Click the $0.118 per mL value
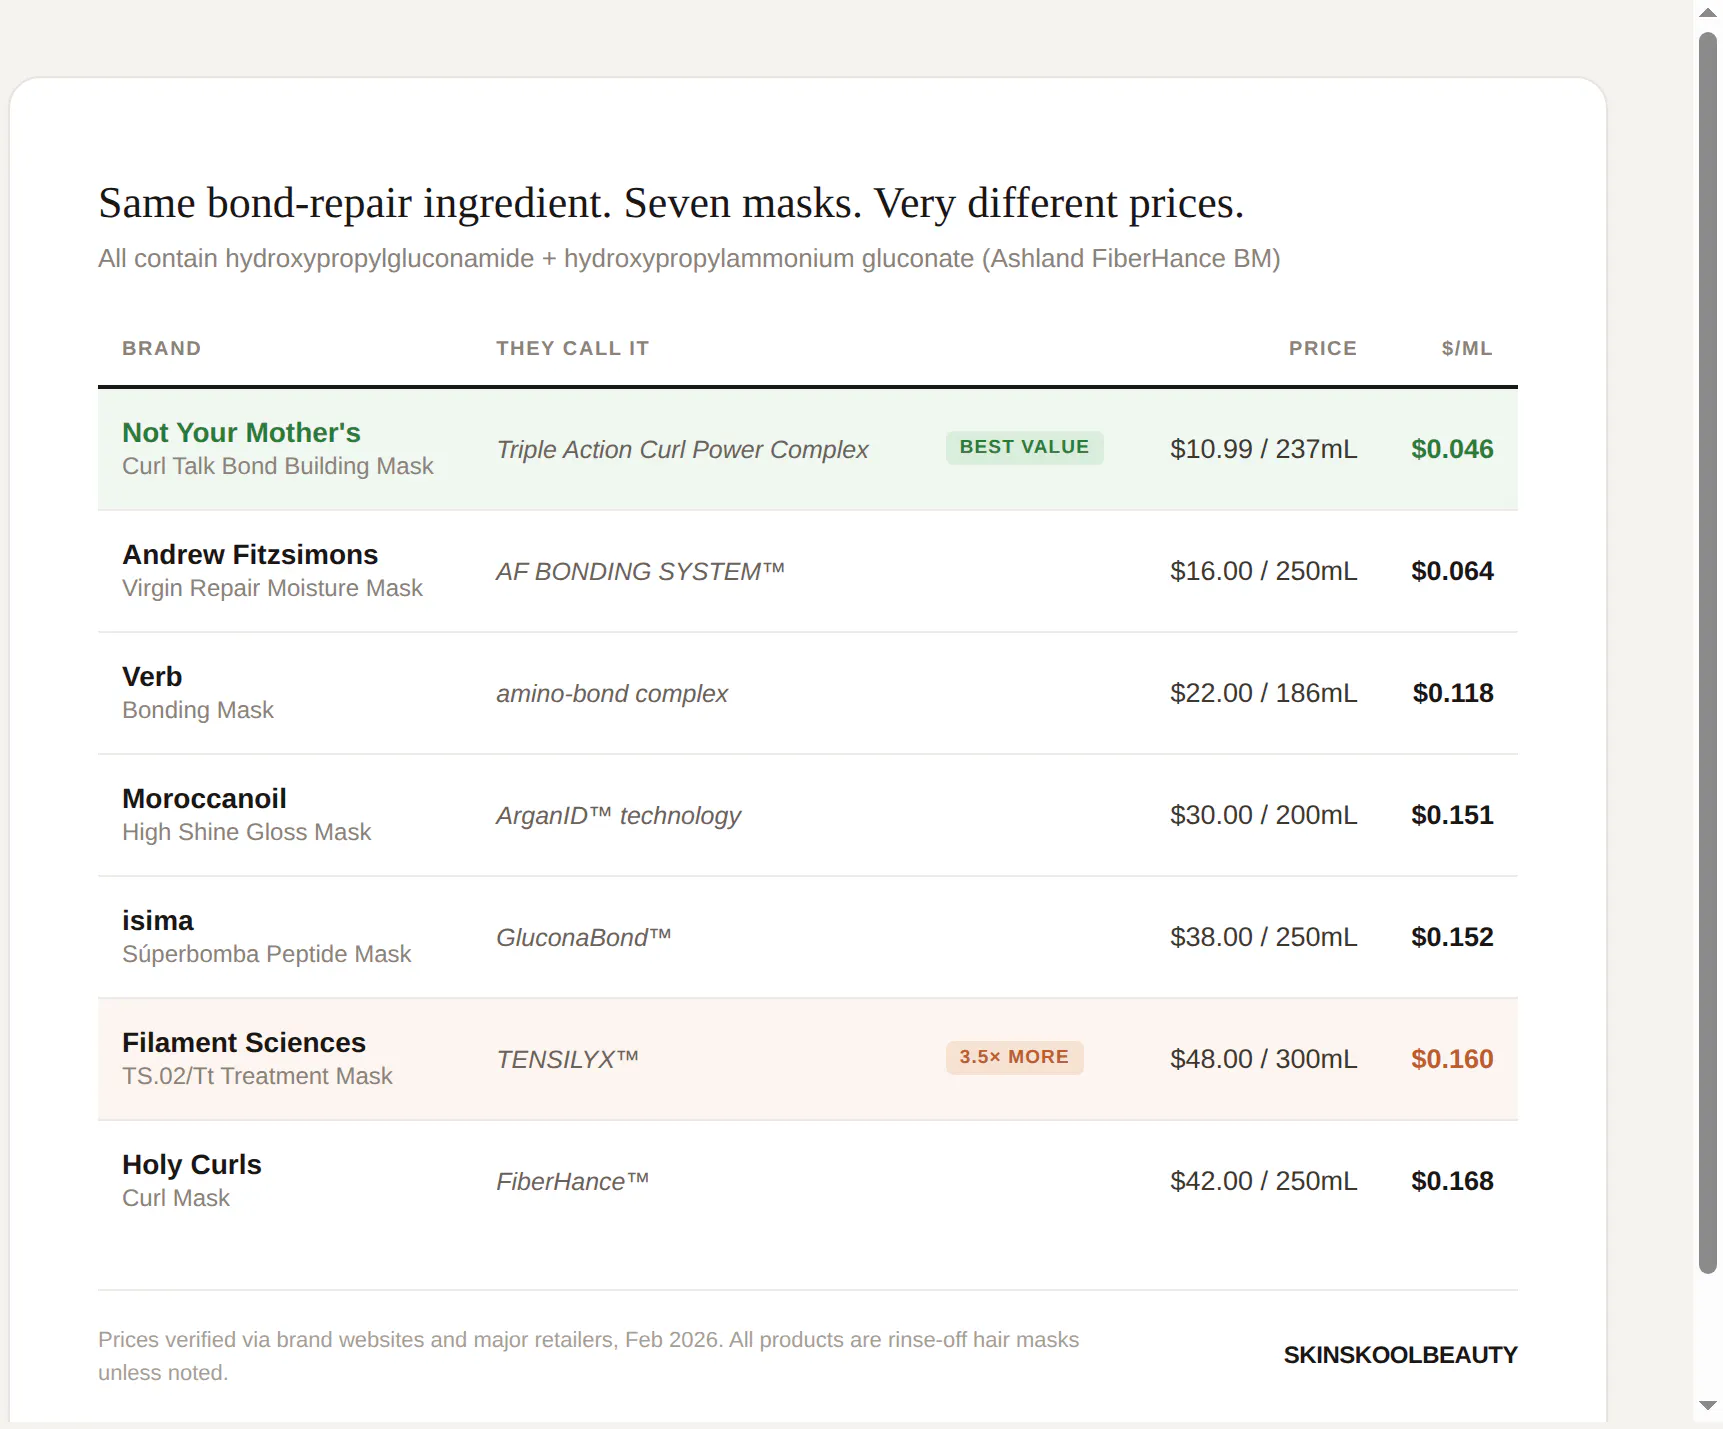The width and height of the screenshot is (1723, 1429). click(1453, 693)
